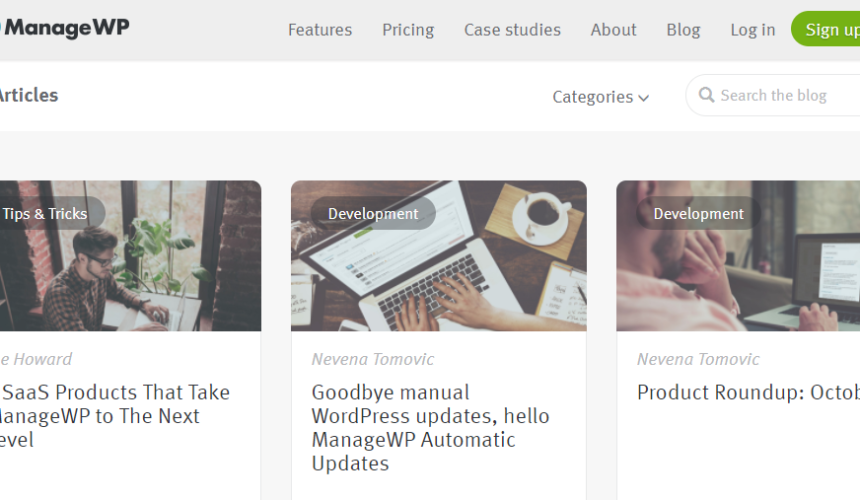Focus the Search the blog field
Viewport: 860px width, 500px height.
pos(773,95)
